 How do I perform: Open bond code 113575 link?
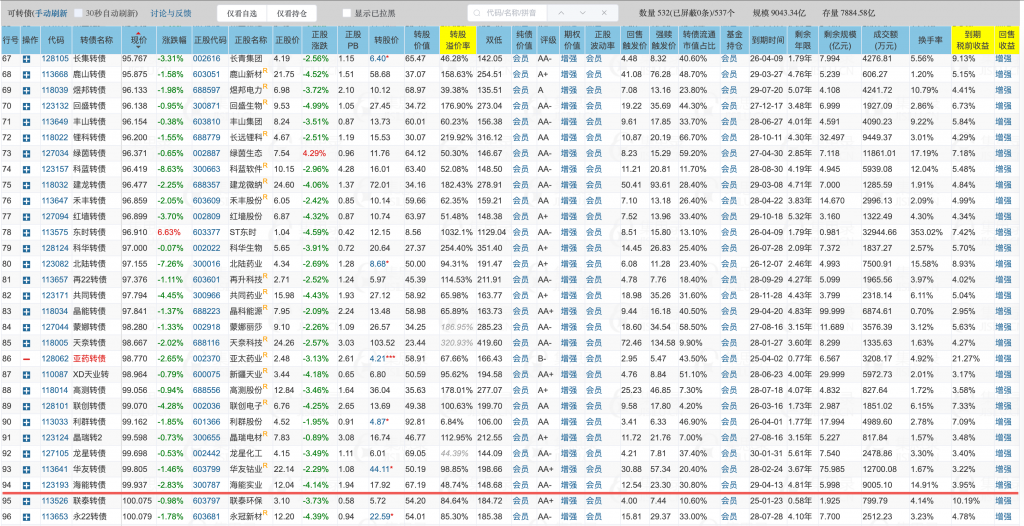point(55,231)
